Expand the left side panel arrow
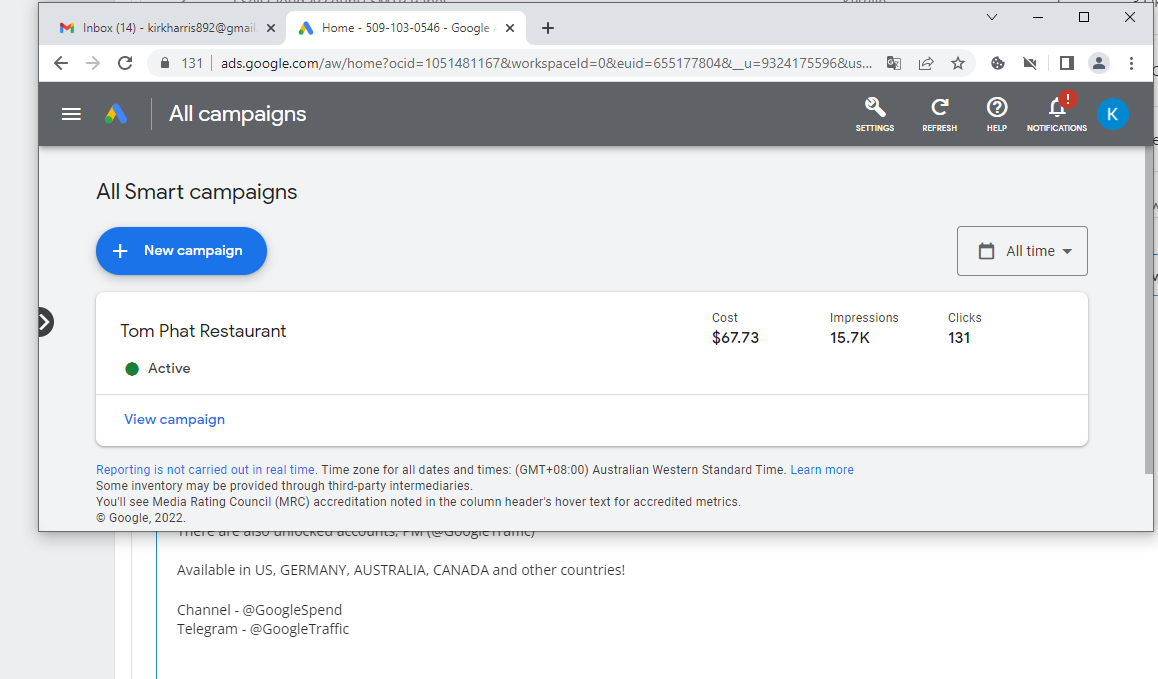Image resolution: width=1158 pixels, height=679 pixels. coord(44,322)
